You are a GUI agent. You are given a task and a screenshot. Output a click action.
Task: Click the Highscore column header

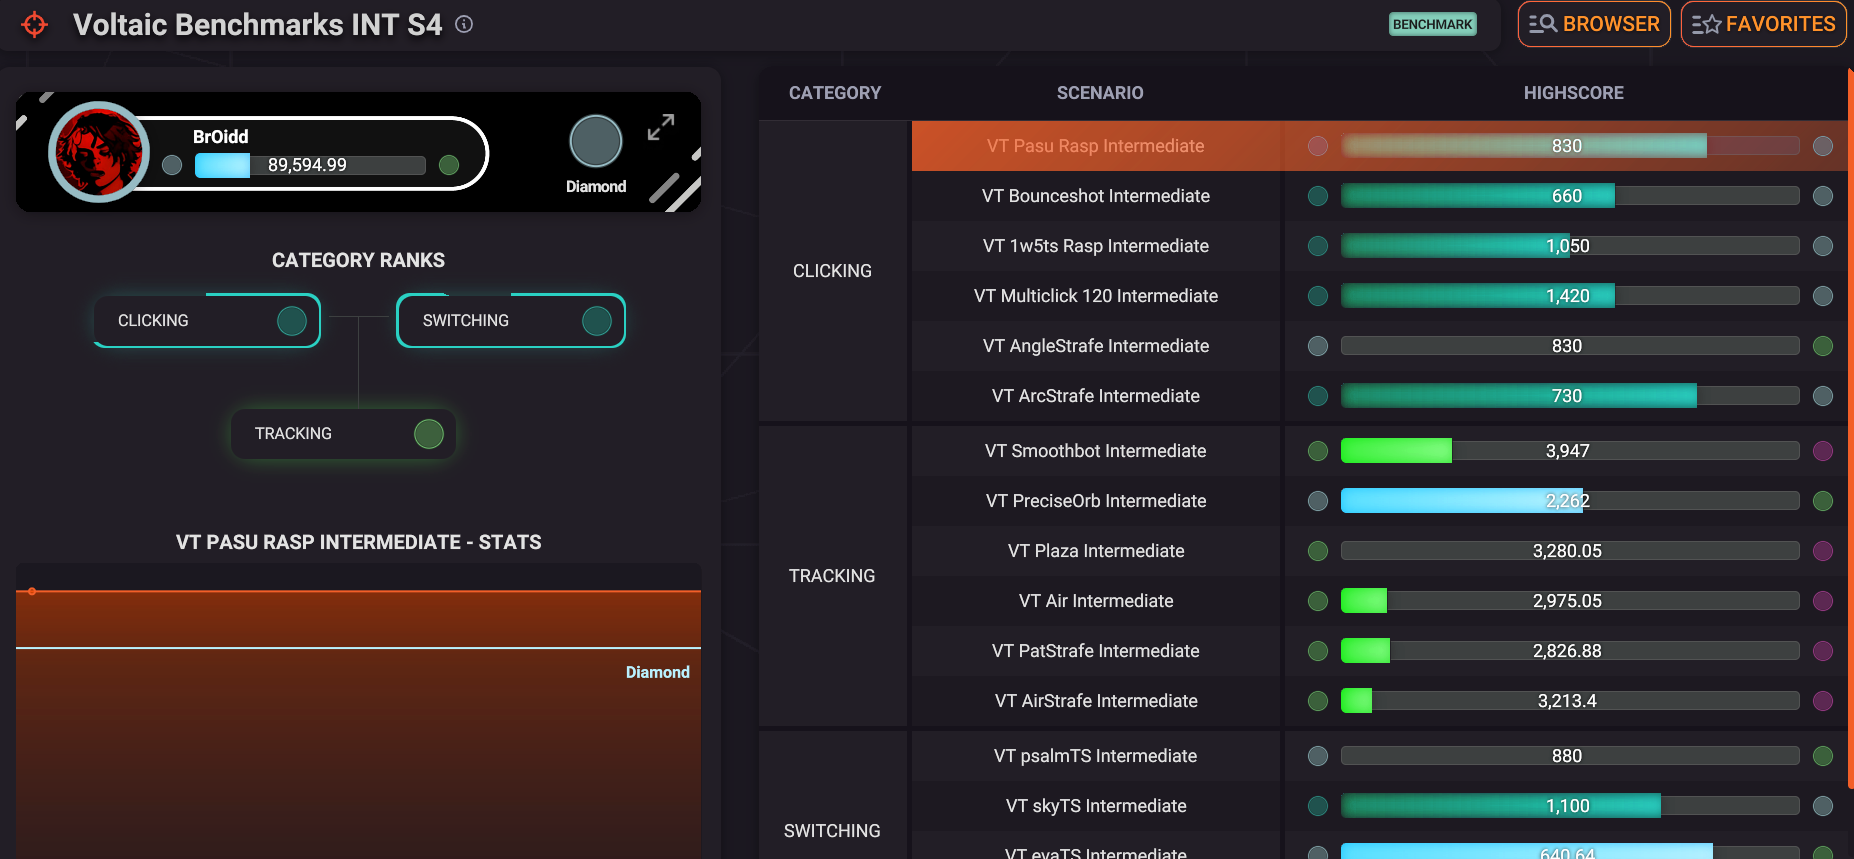coord(1573,93)
